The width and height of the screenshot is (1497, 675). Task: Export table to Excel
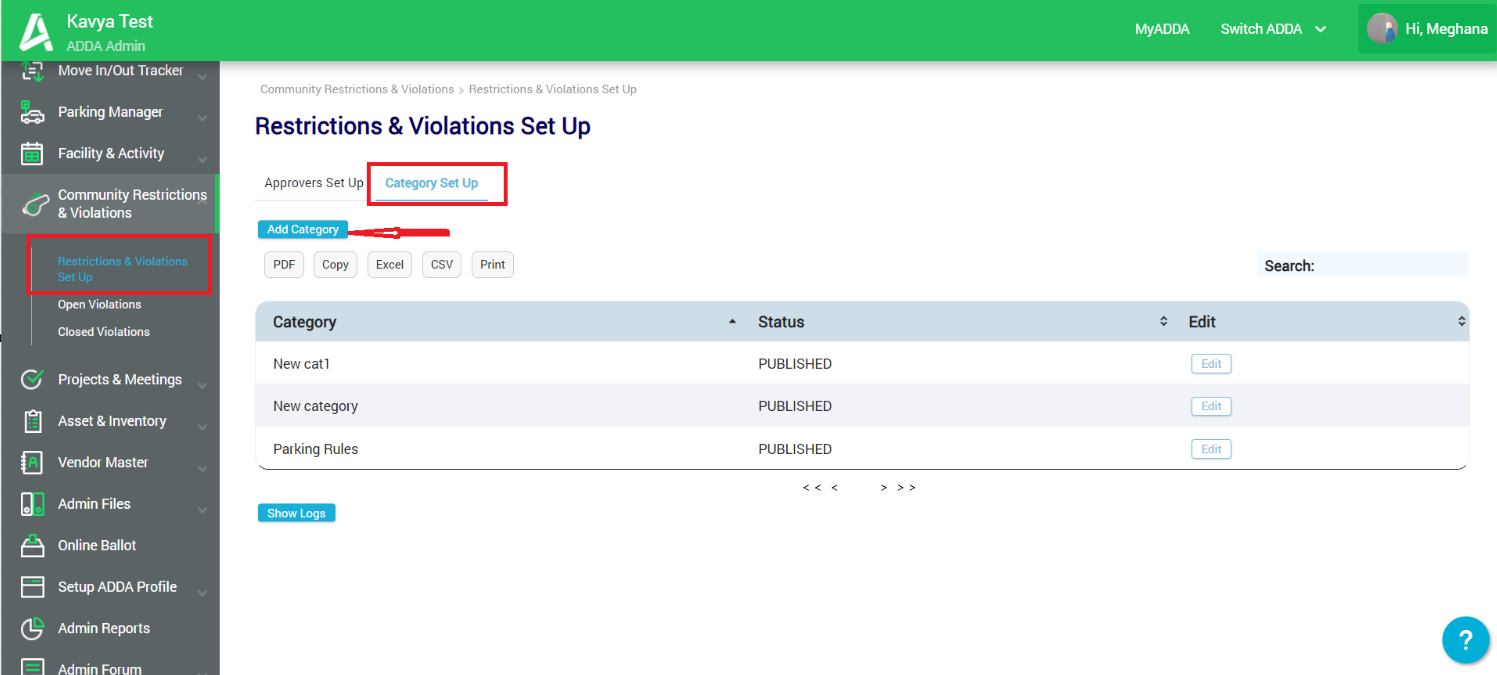coord(390,265)
